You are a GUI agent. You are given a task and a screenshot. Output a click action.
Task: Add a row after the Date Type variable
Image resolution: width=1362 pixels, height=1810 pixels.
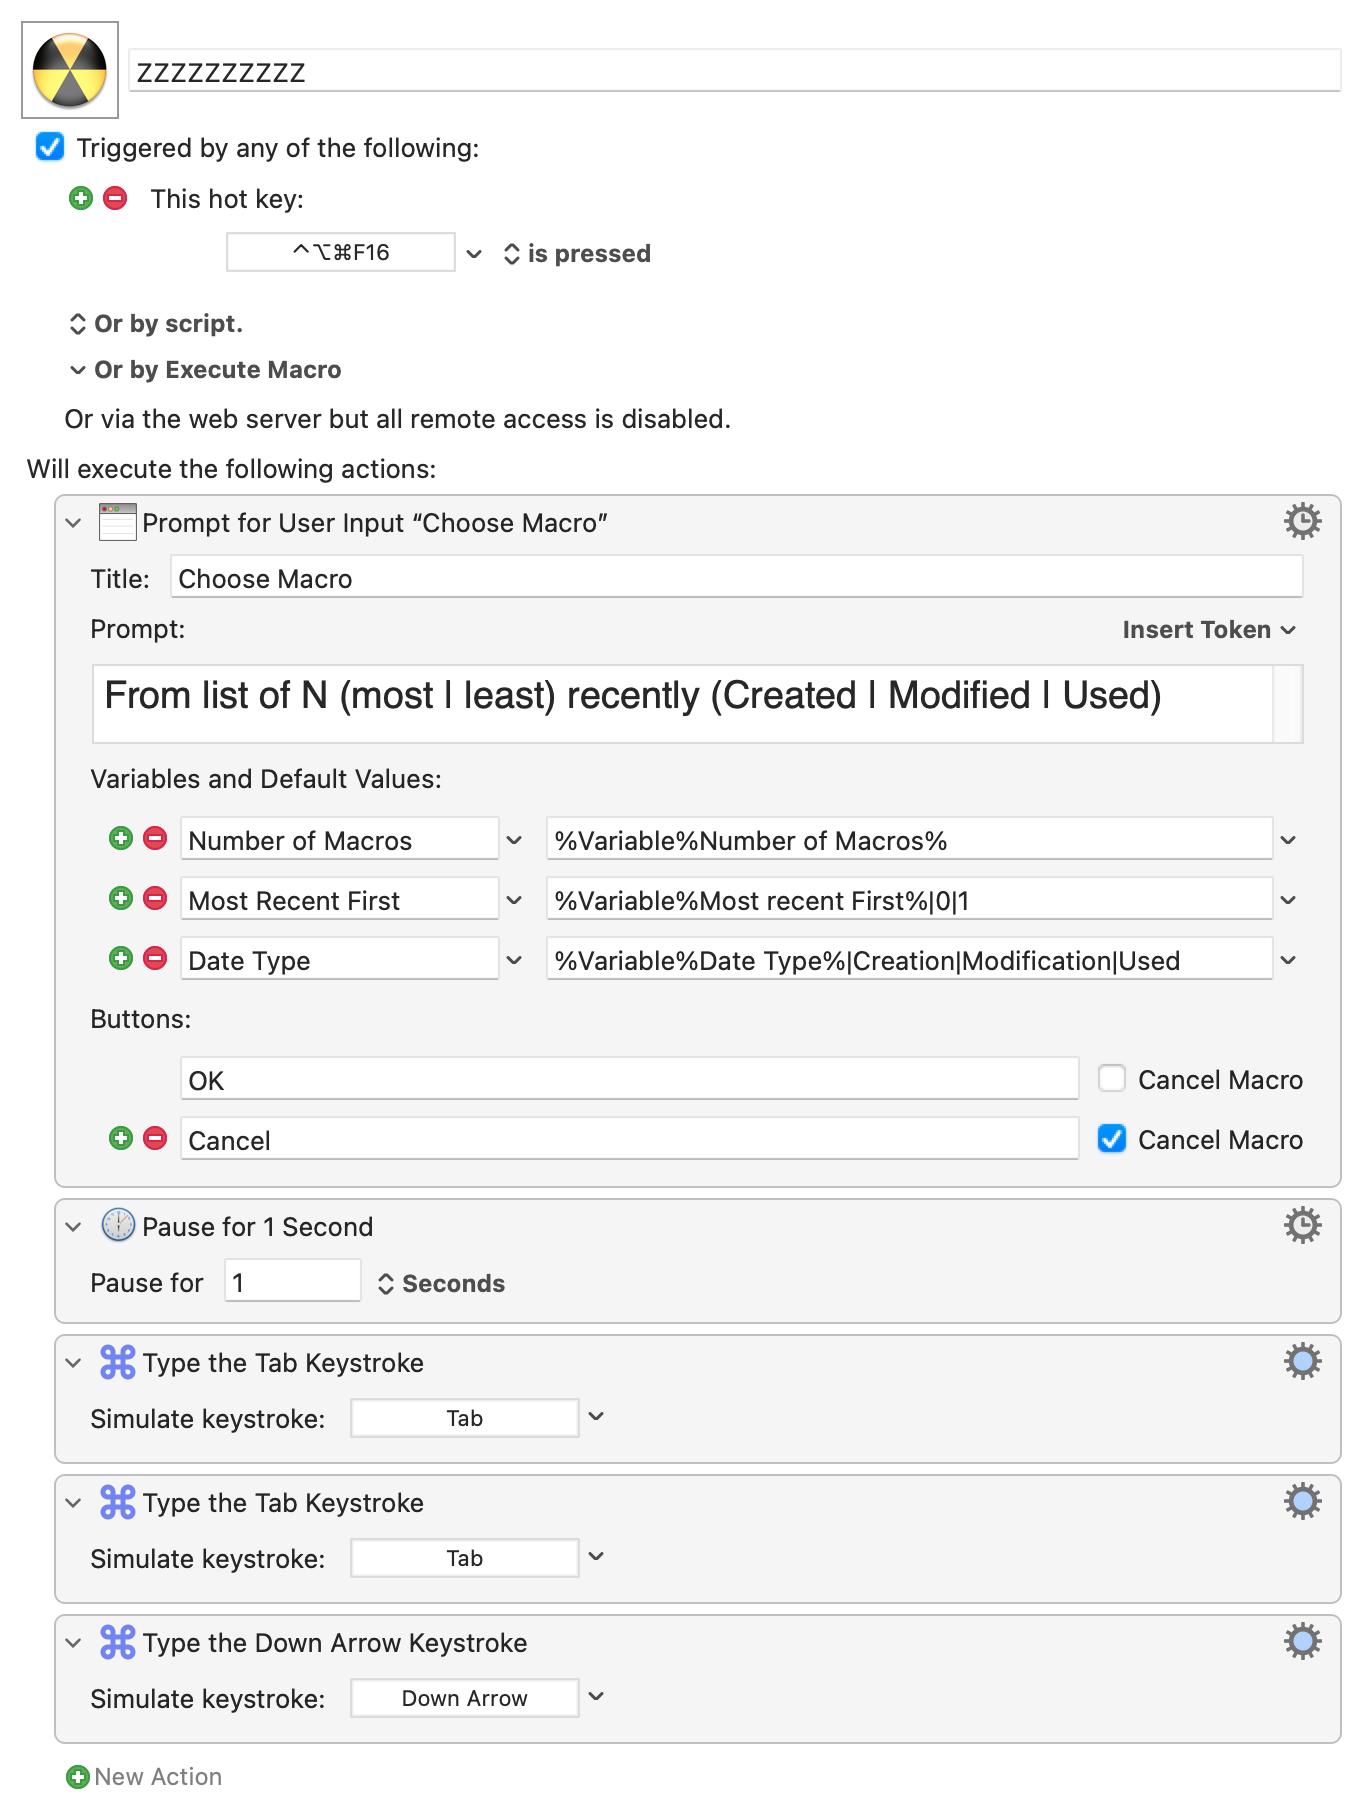(x=121, y=958)
